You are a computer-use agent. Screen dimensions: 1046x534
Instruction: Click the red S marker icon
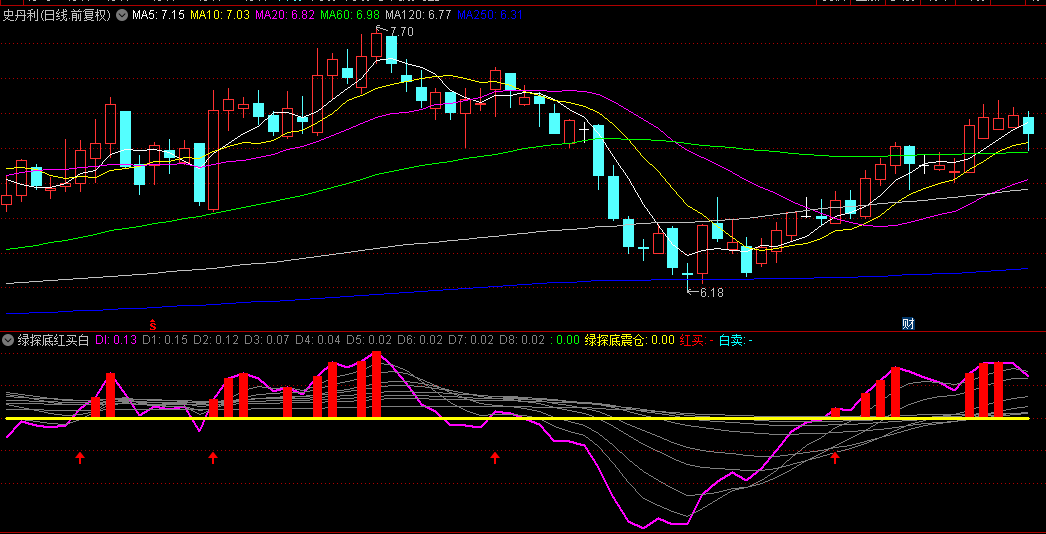coord(152,324)
